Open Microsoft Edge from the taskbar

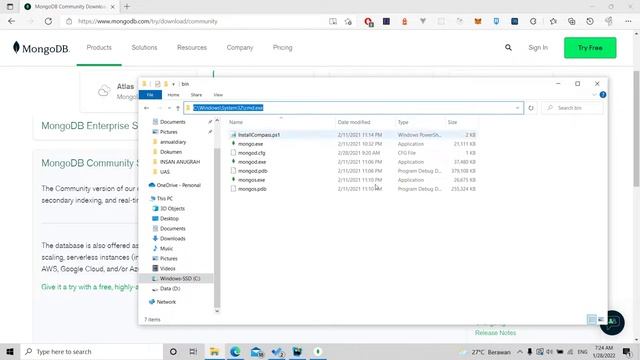(235, 351)
